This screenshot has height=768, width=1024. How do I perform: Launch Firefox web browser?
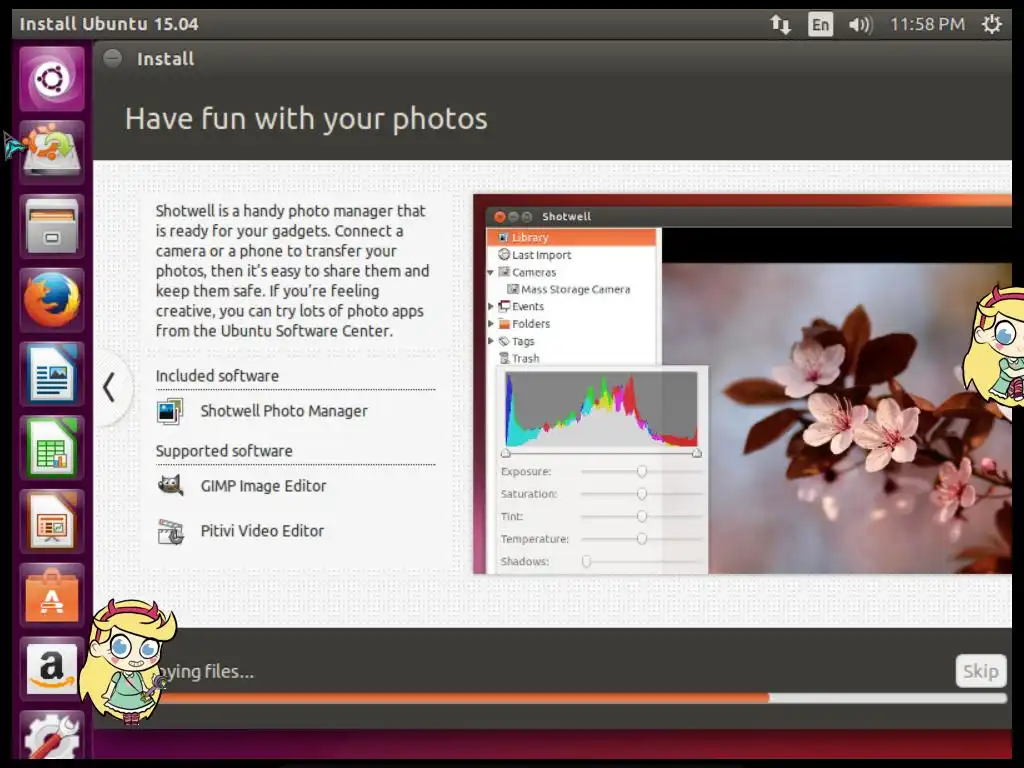pyautogui.click(x=52, y=300)
